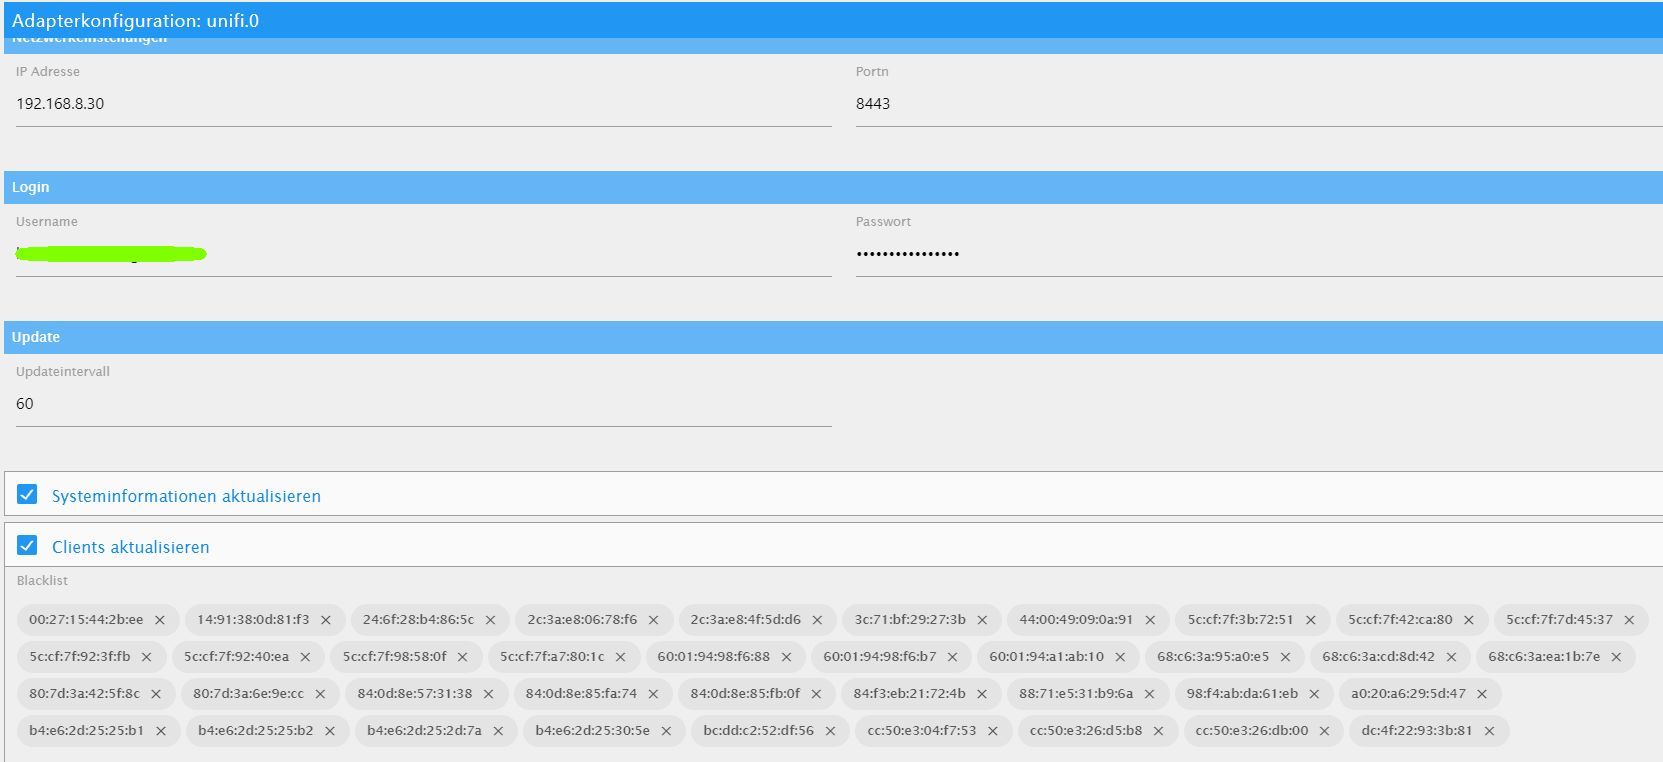The image size is (1663, 762).
Task: Toggle Clients aktualisieren checkbox
Action: (27, 546)
